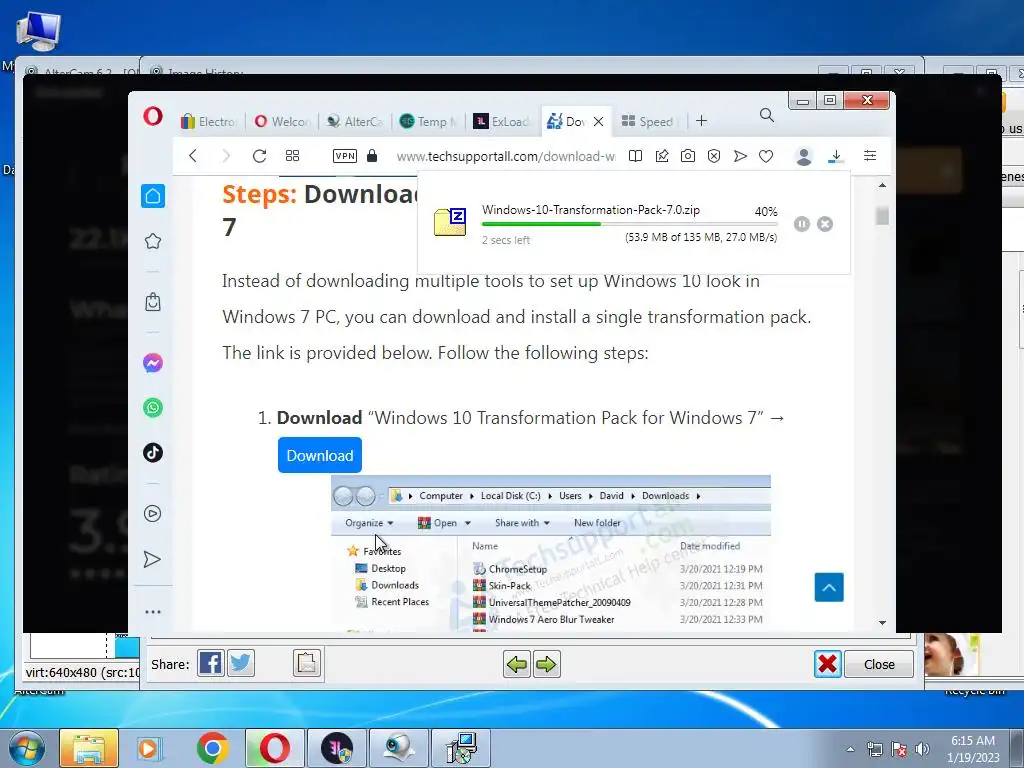Click the scroll-to-top blue arrow button
Screen dimensions: 1024x768
pyautogui.click(x=829, y=587)
